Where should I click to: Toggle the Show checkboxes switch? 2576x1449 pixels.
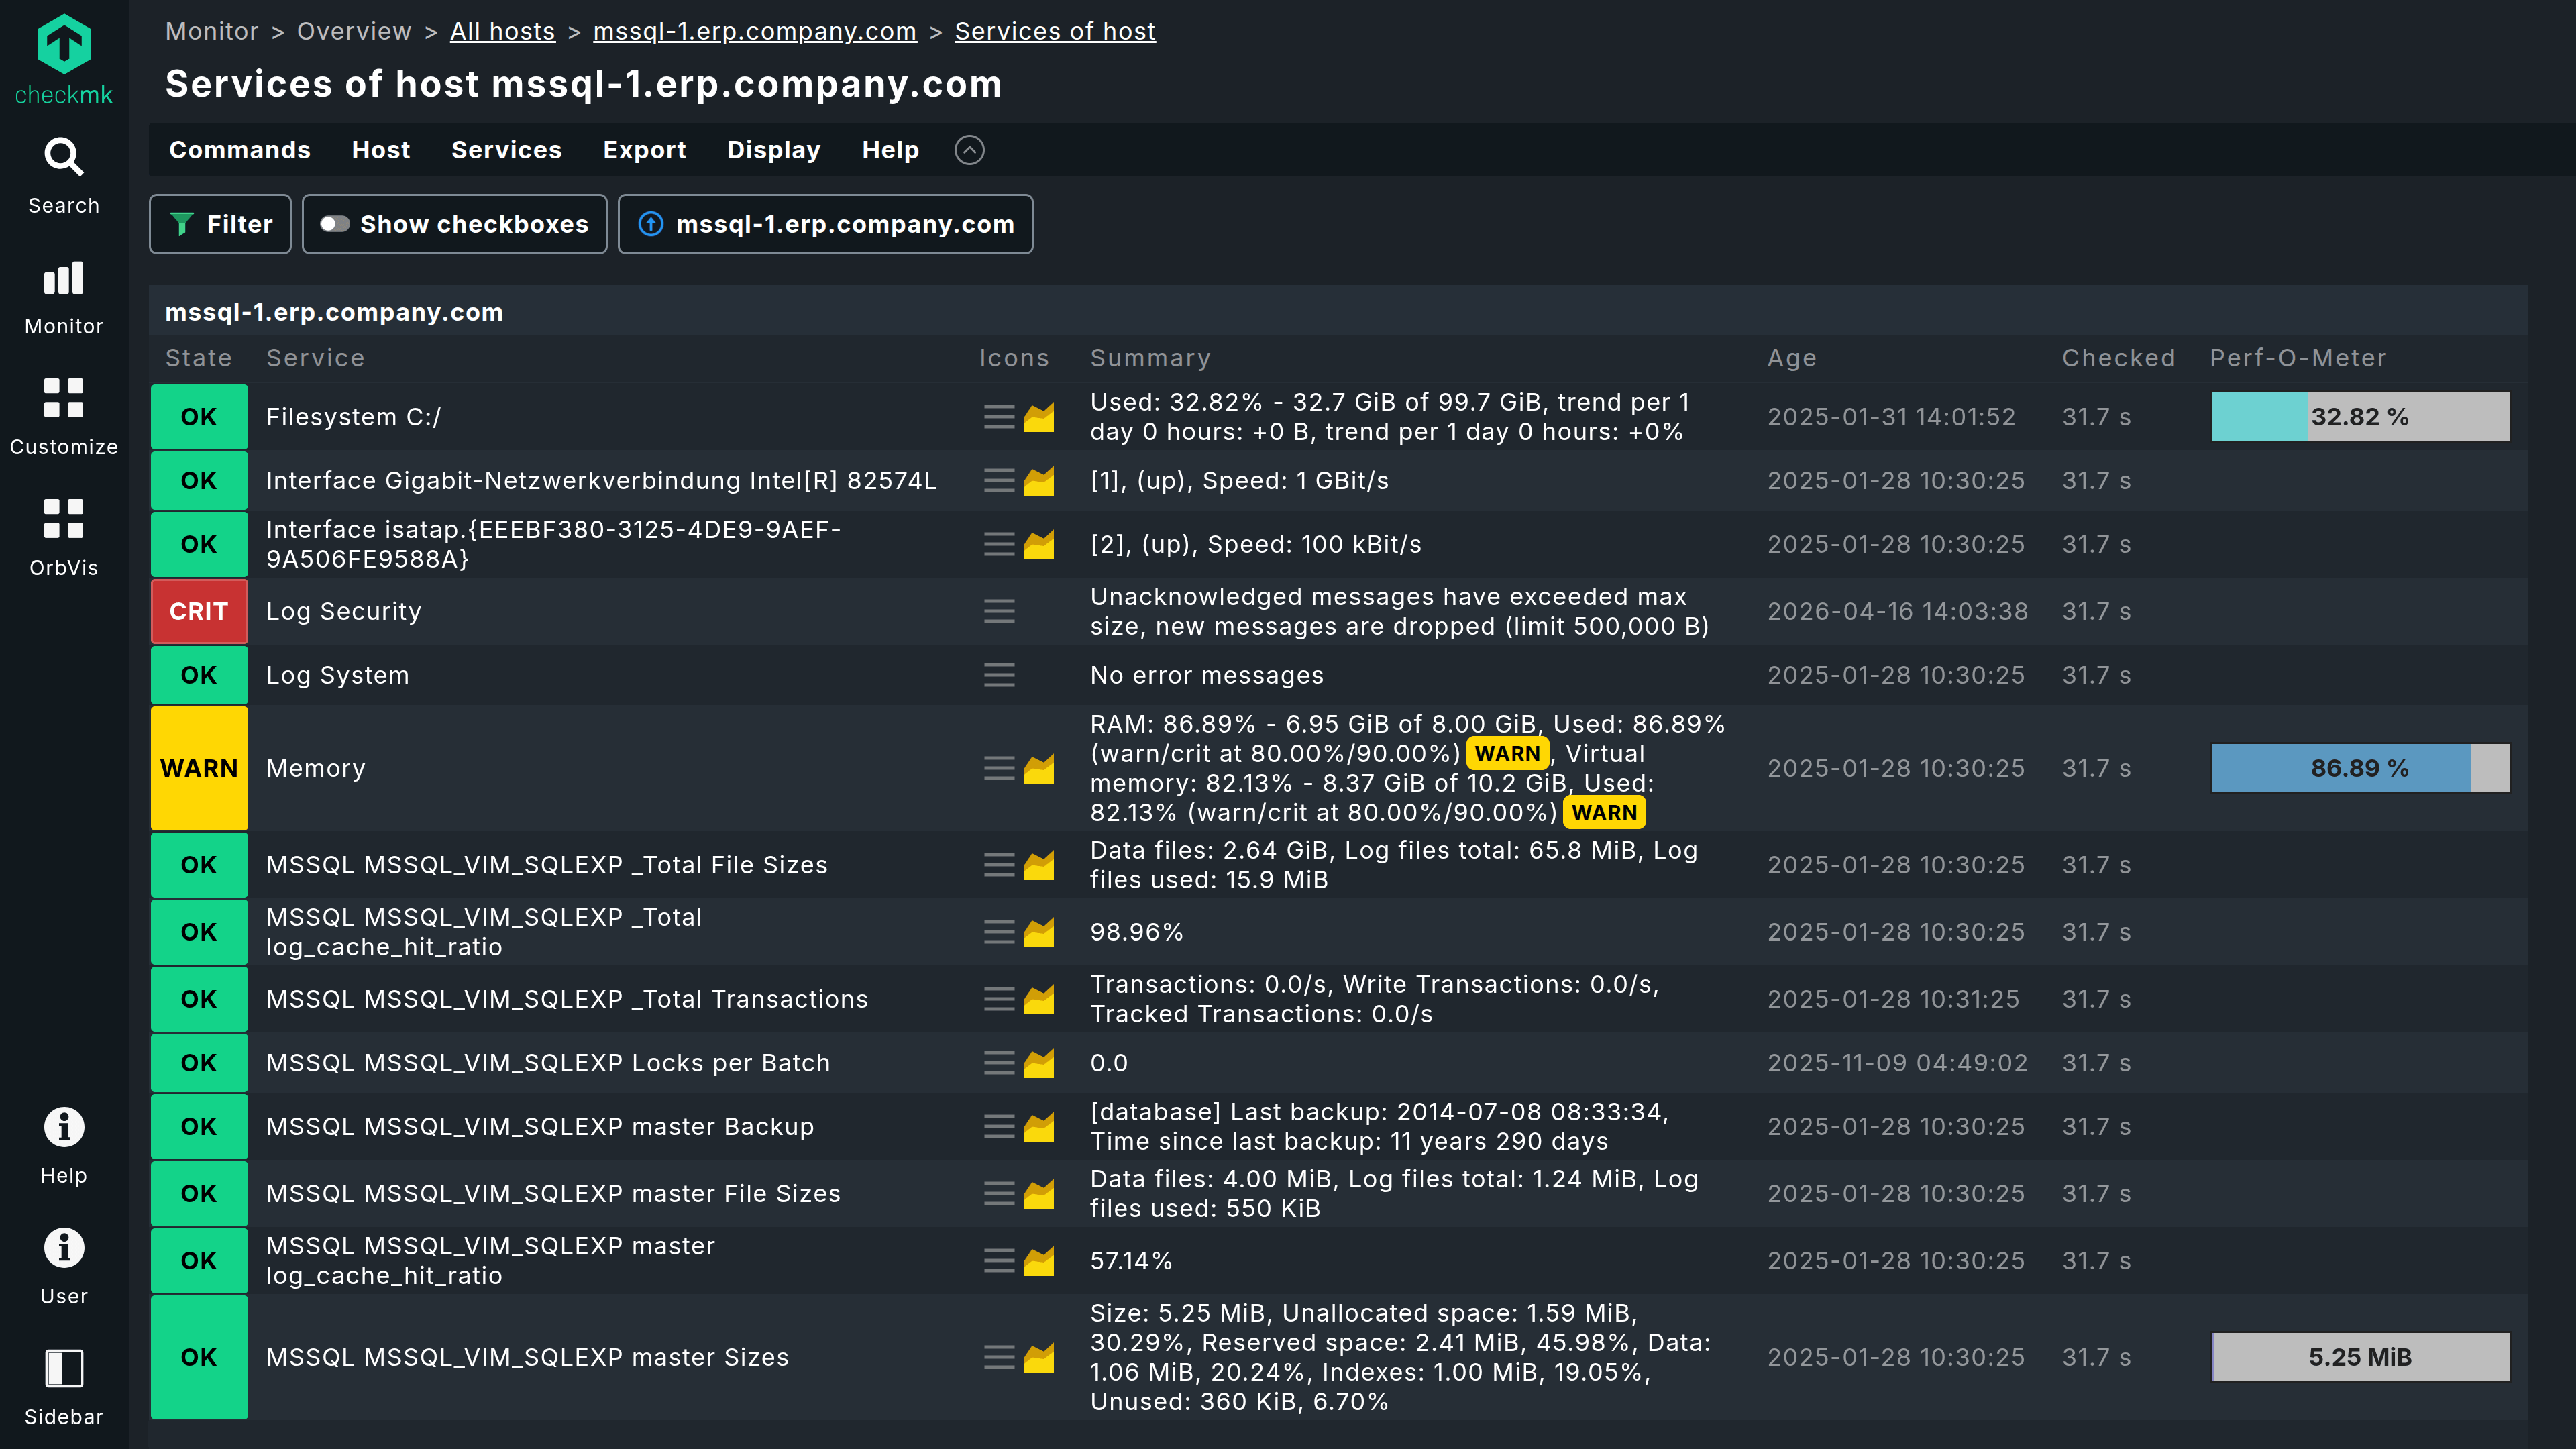pyautogui.click(x=335, y=224)
